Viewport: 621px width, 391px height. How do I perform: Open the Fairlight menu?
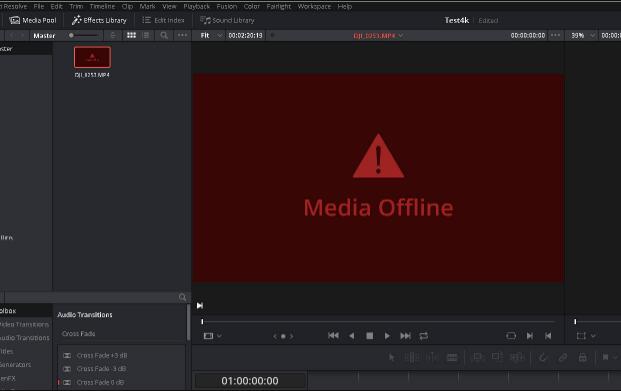[278, 6]
